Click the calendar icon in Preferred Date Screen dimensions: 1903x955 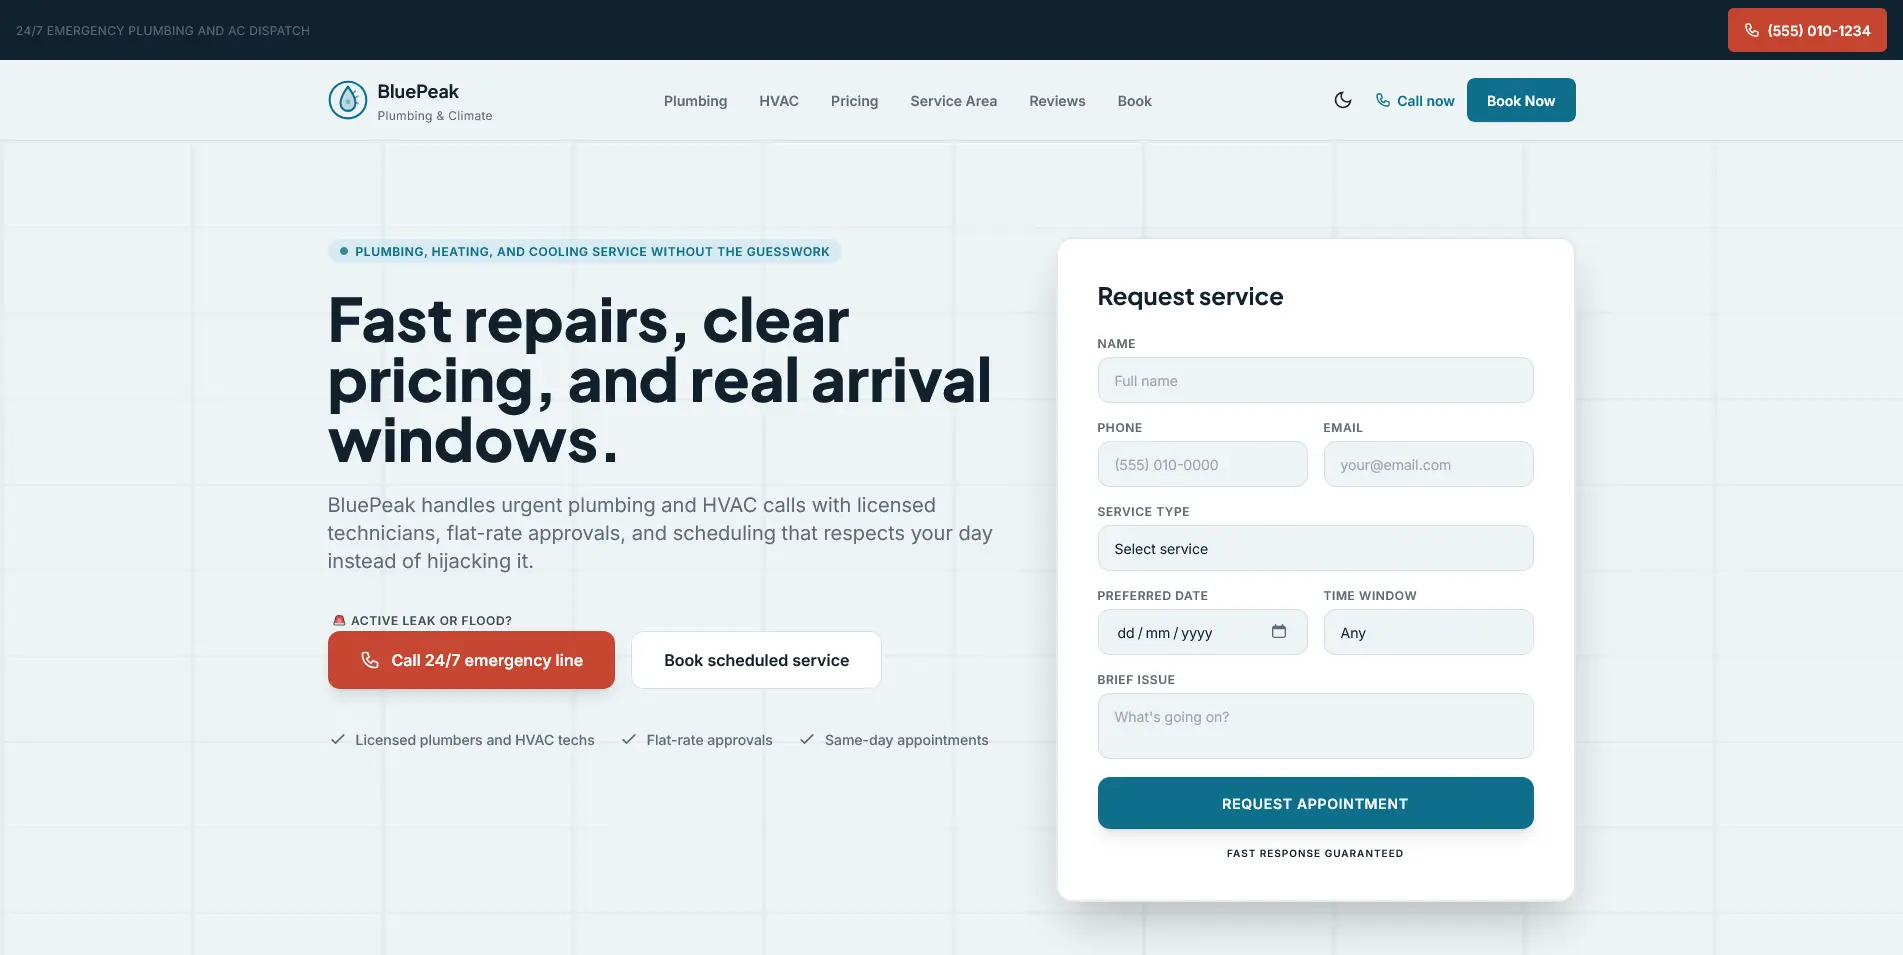[1278, 631]
